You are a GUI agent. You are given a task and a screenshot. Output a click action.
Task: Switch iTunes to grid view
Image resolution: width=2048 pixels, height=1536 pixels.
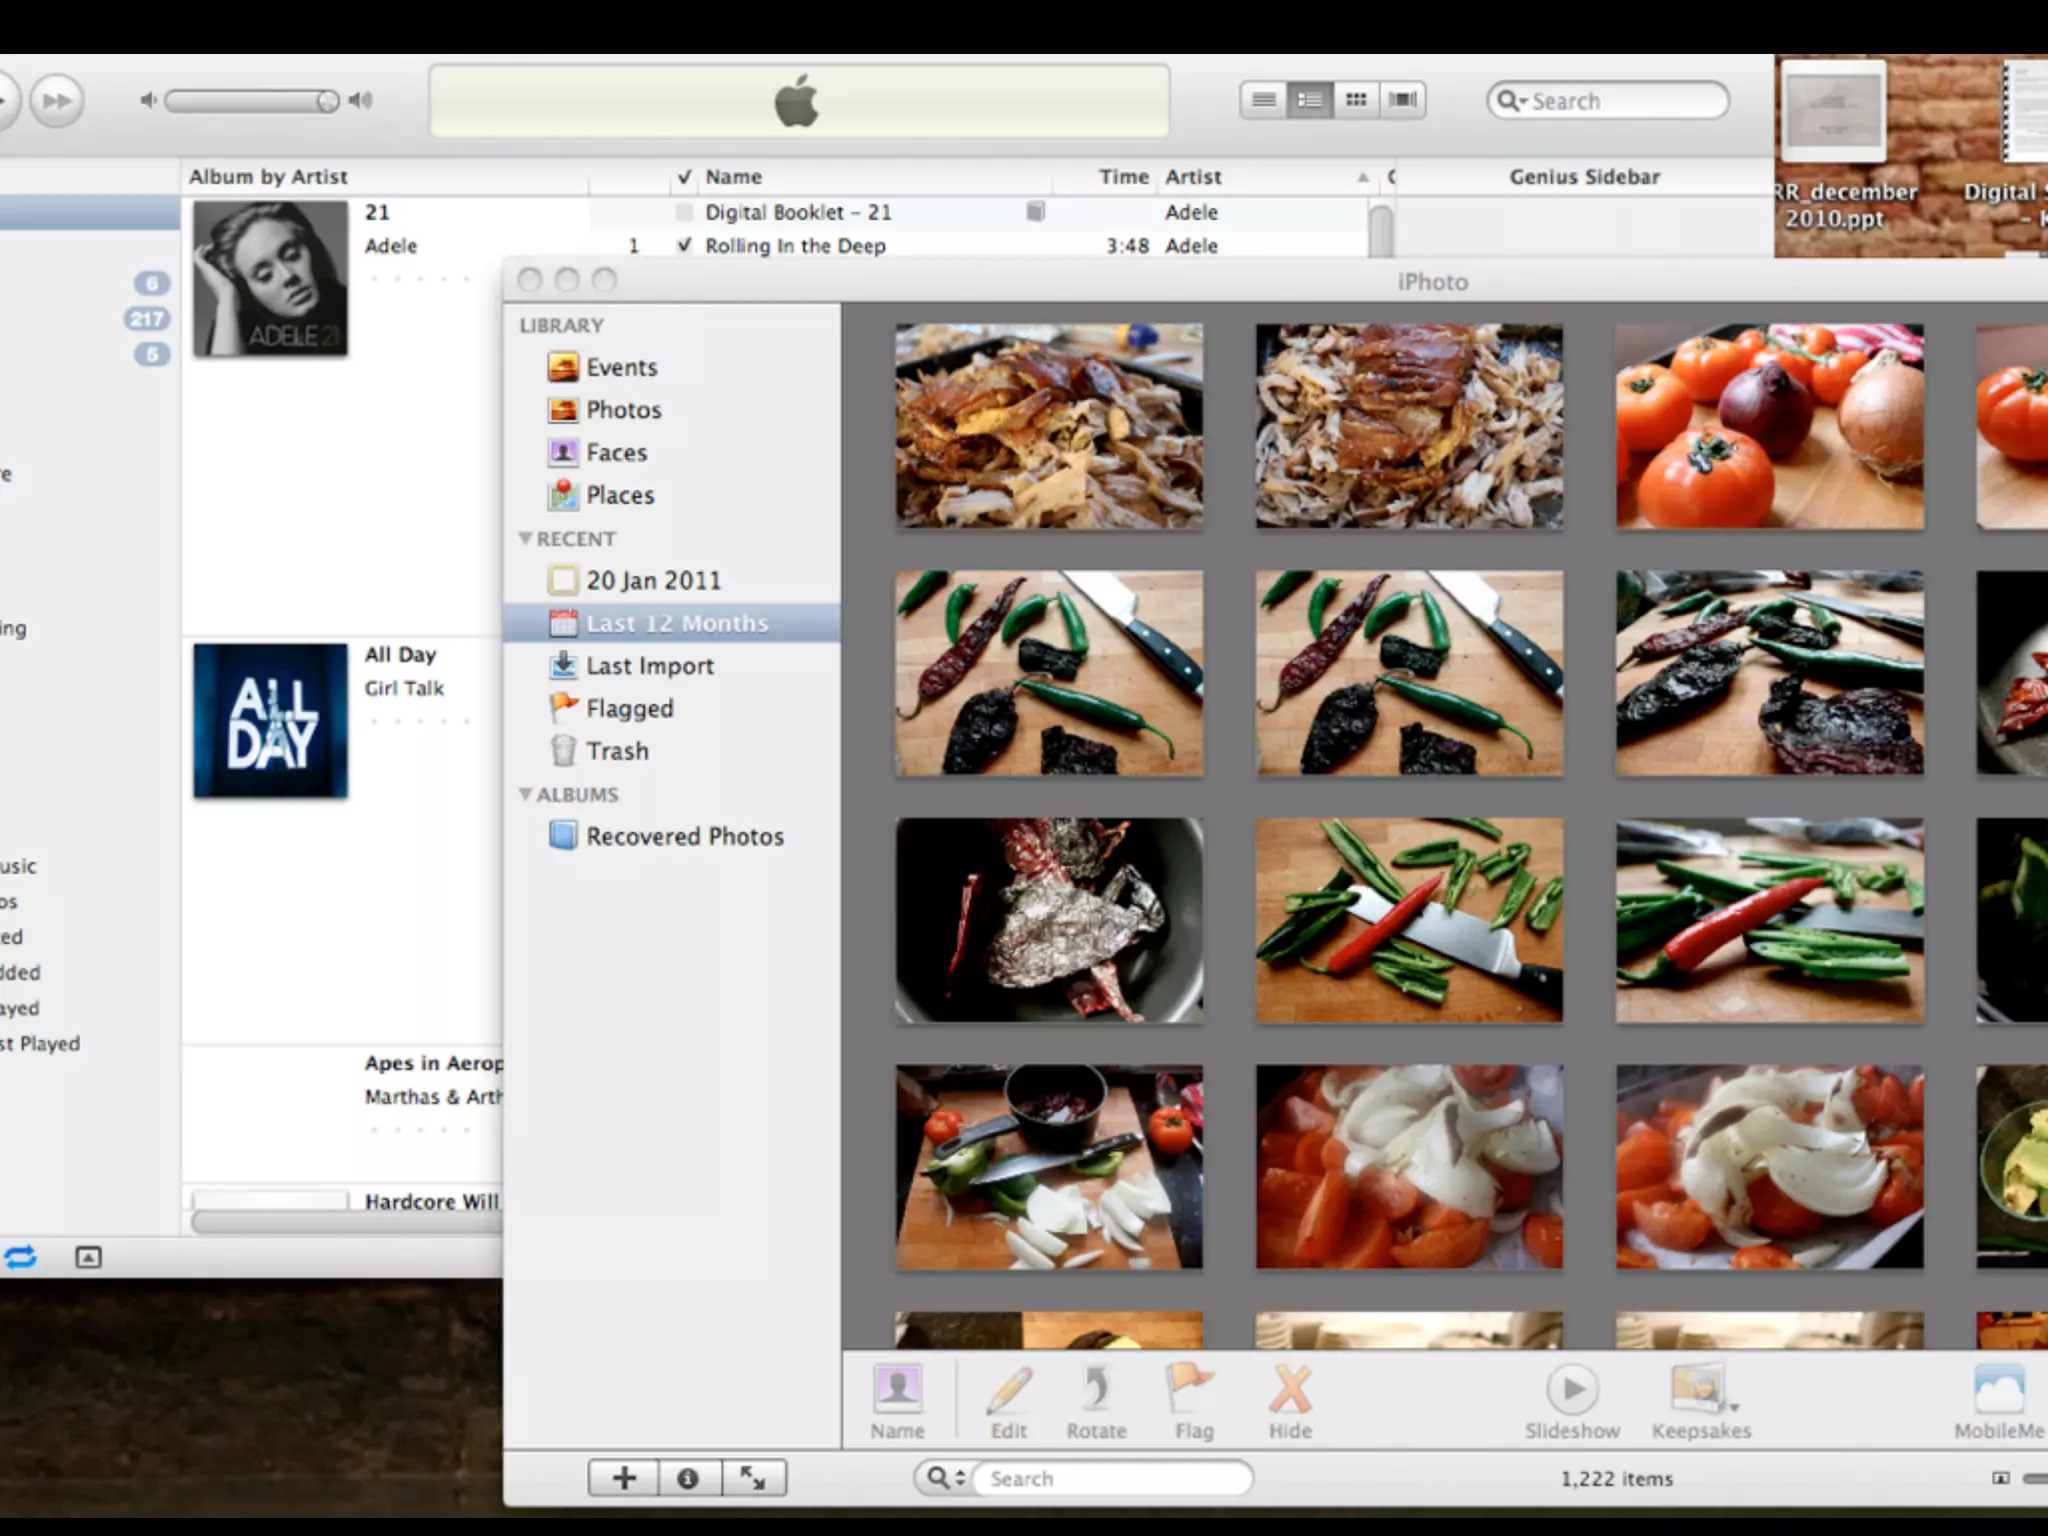pos(1356,100)
